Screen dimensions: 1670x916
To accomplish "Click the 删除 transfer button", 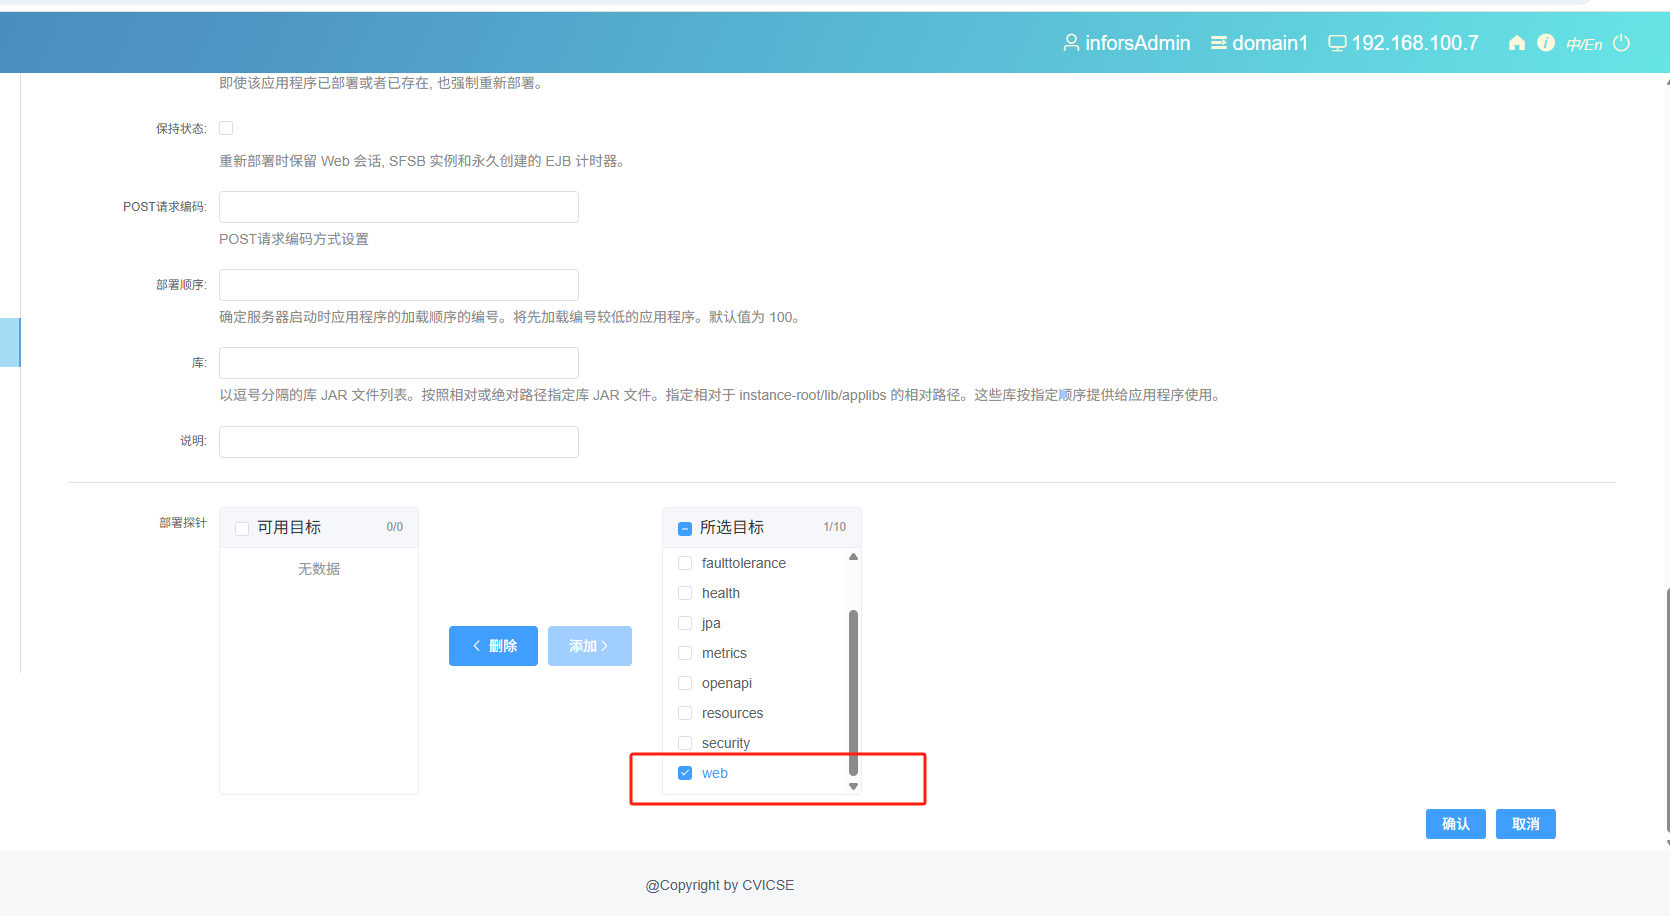I will click(493, 646).
